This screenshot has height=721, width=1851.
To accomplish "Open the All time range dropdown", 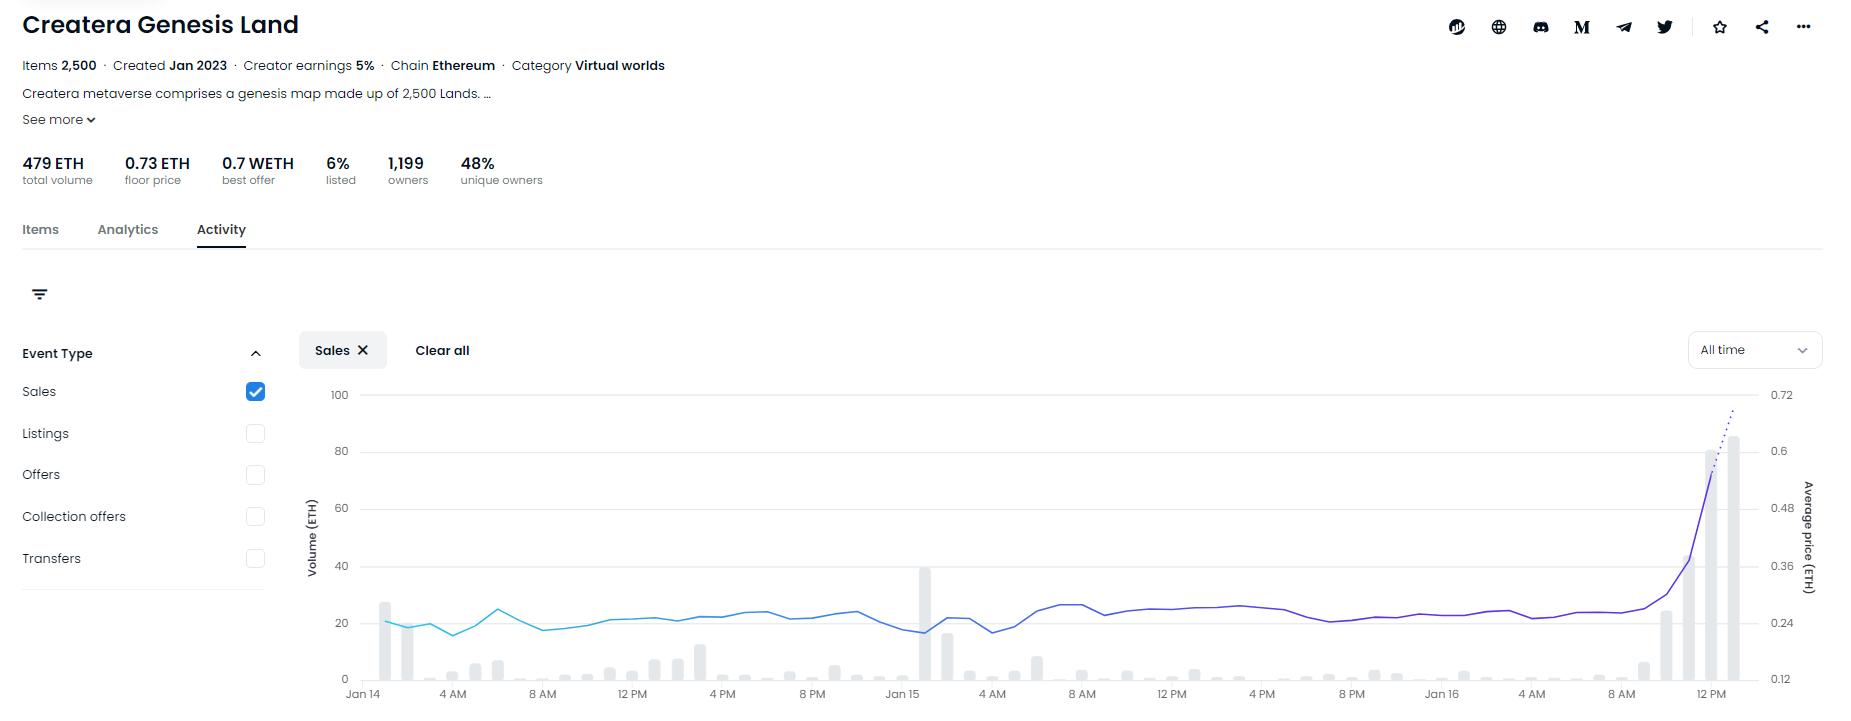I will tap(1754, 350).
